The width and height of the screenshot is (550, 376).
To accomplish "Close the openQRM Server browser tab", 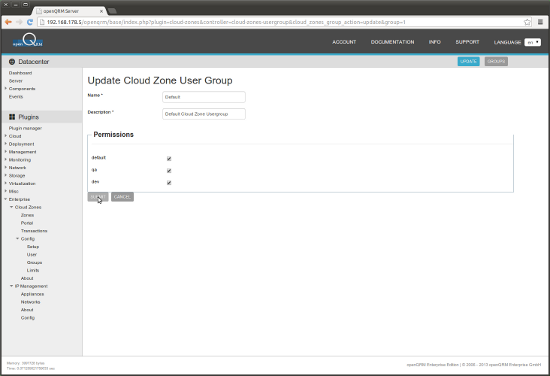I will 101,11.
